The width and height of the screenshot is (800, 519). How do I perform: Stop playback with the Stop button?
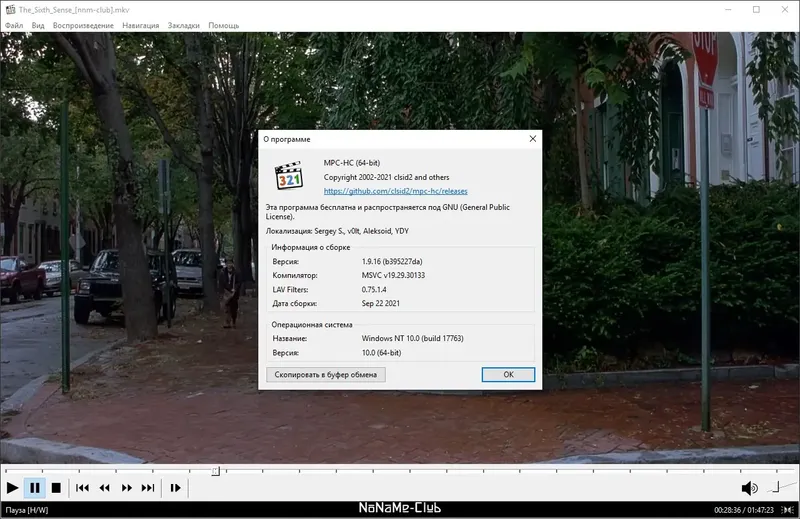tap(56, 488)
